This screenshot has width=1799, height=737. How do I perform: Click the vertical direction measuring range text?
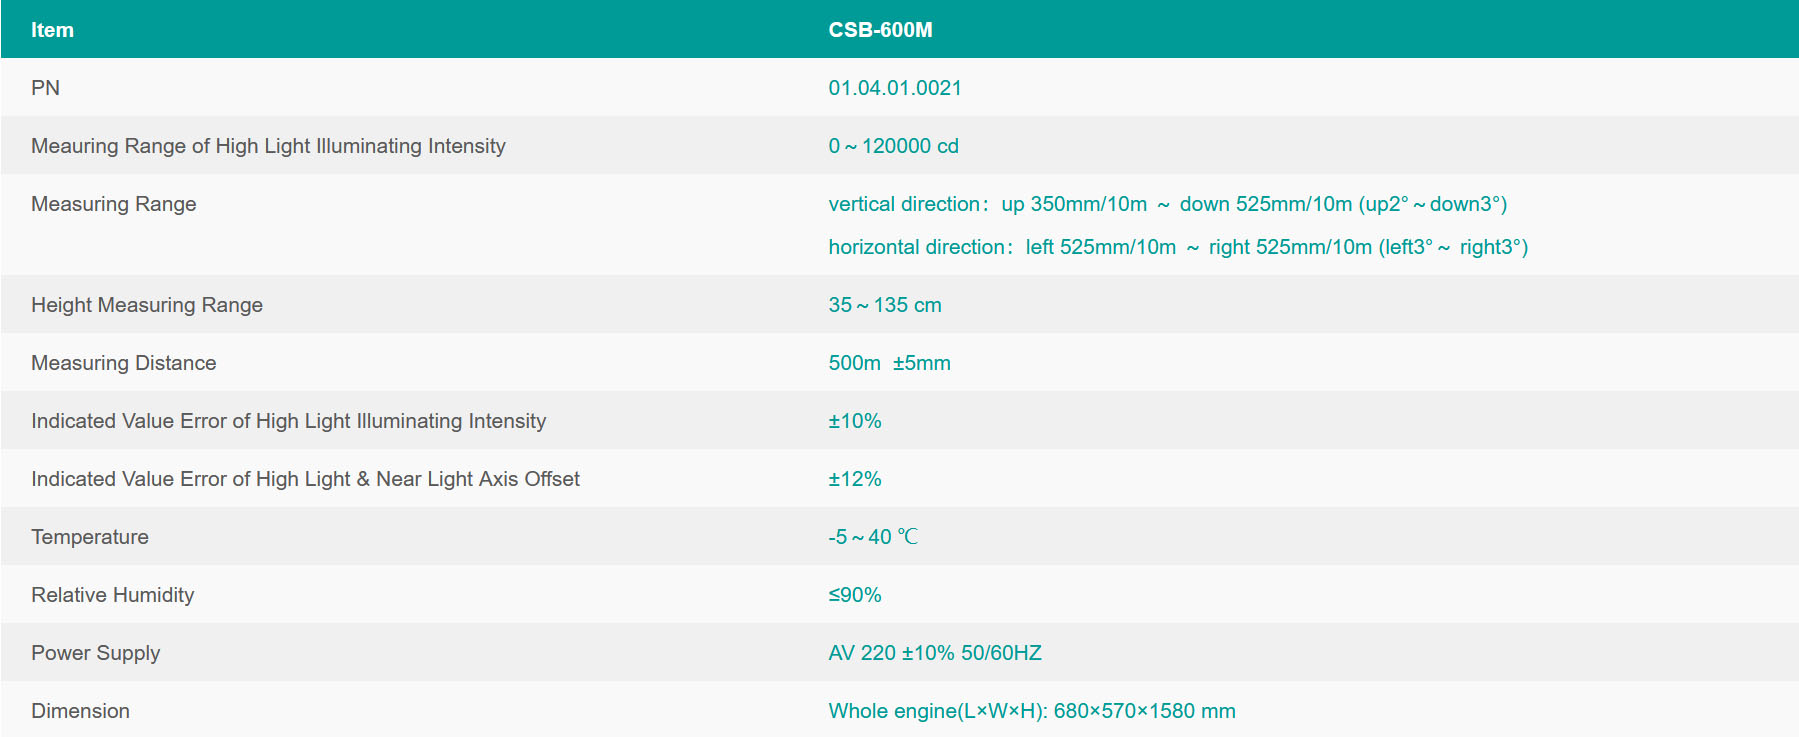click(1167, 204)
